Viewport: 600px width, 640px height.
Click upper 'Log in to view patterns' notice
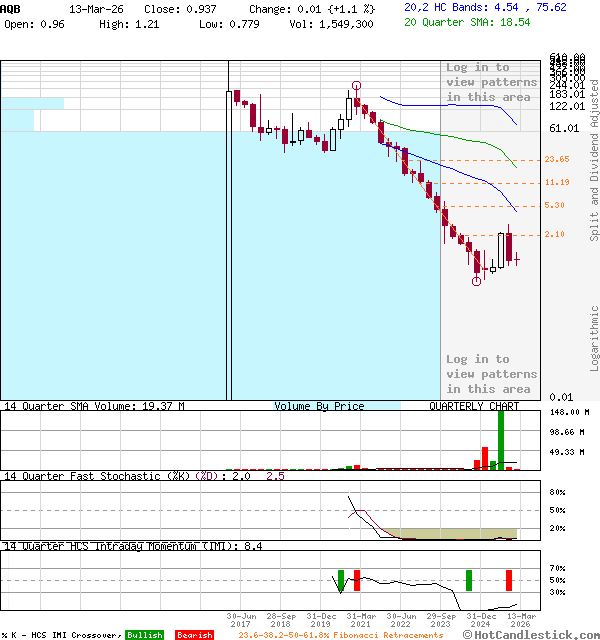[491, 82]
